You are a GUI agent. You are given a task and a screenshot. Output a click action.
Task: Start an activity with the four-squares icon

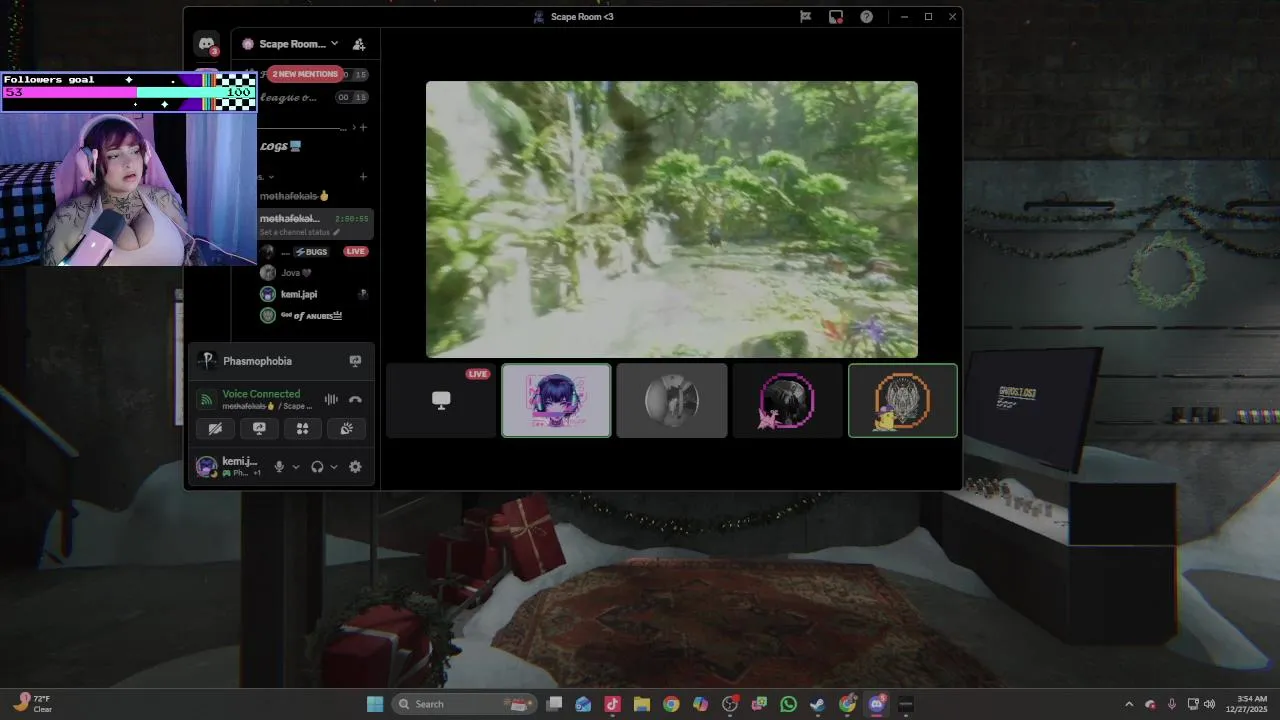[302, 429]
